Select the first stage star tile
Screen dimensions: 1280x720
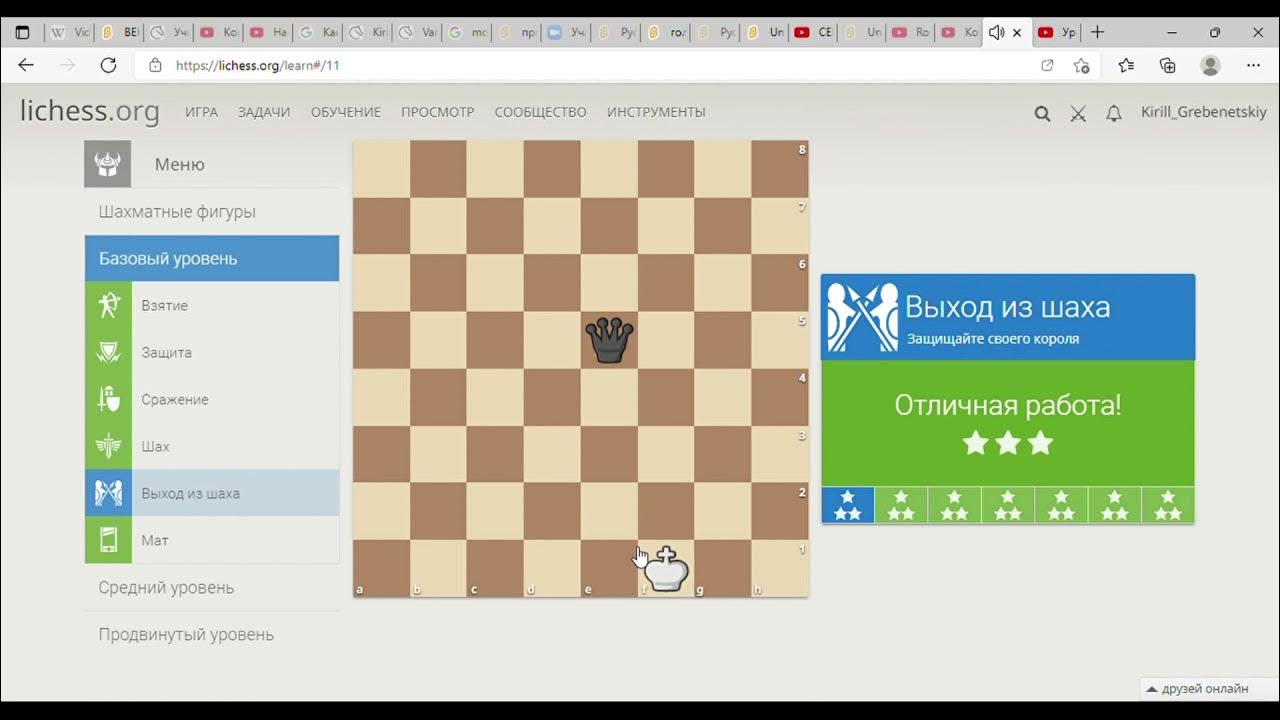848,505
